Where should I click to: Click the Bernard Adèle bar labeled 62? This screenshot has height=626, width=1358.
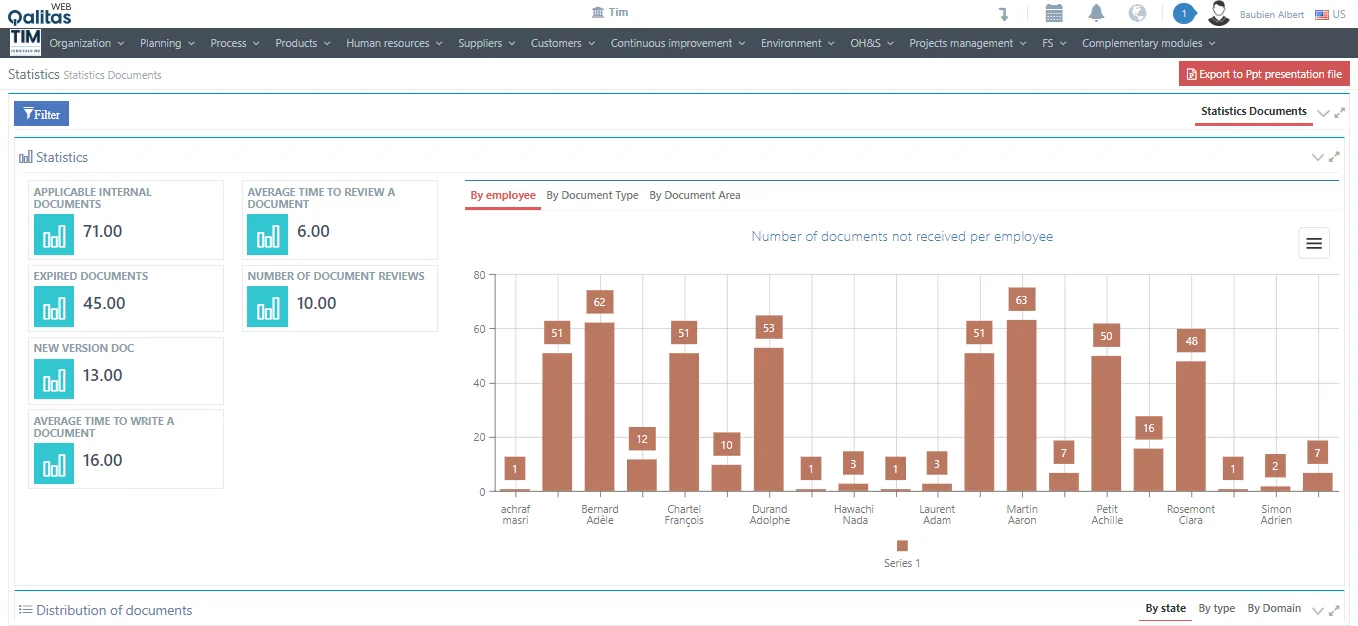pyautogui.click(x=599, y=407)
